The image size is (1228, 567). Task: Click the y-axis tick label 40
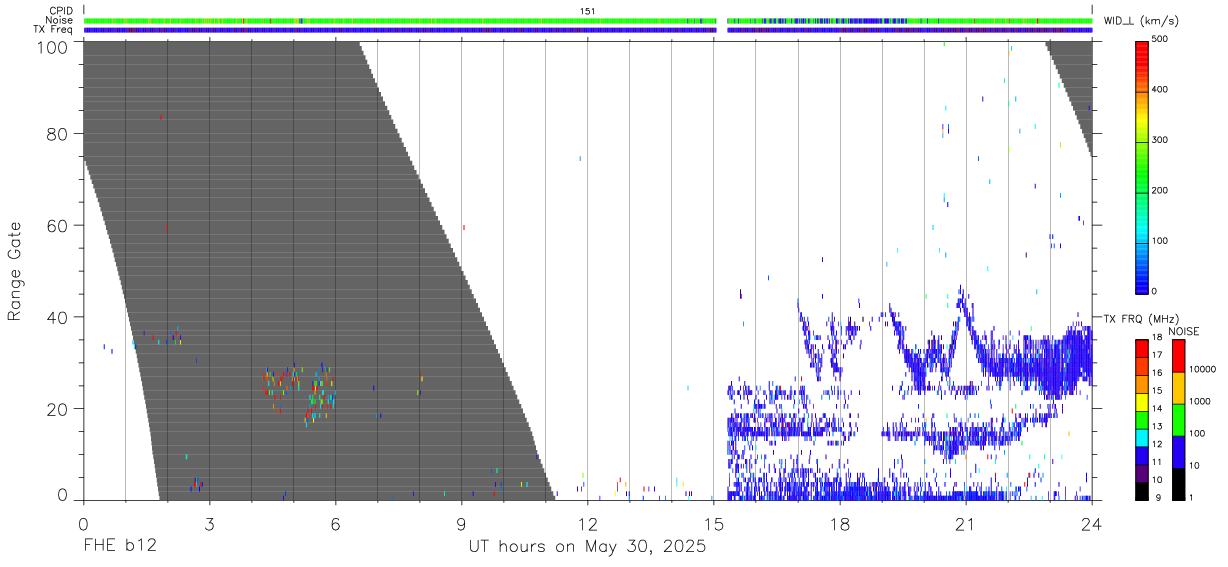pyautogui.click(x=57, y=317)
